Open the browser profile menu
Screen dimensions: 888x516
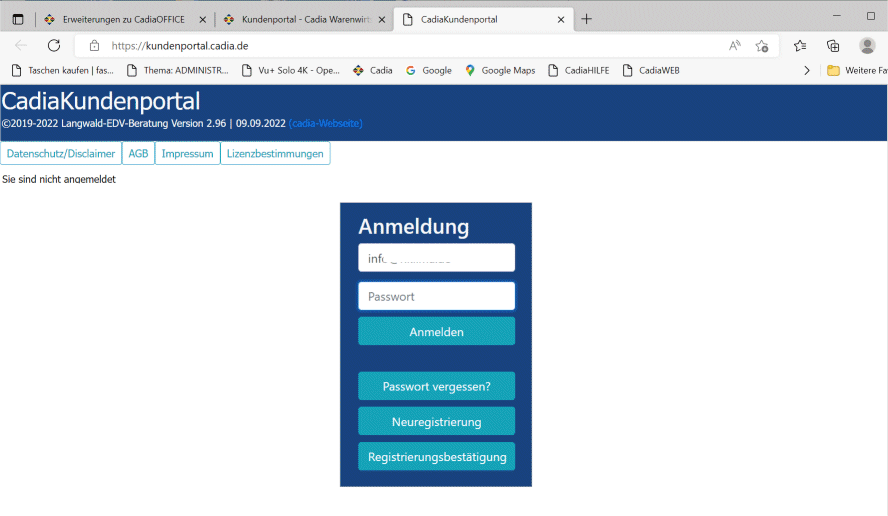[867, 46]
